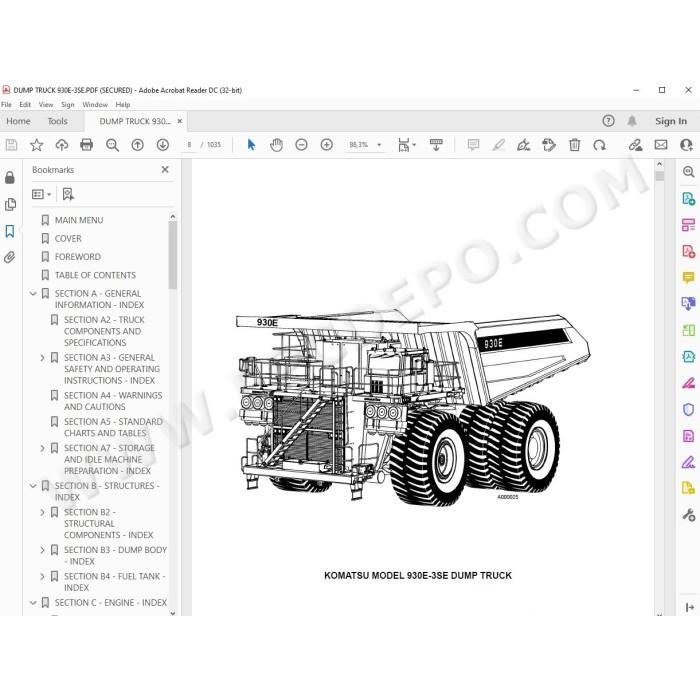Click the bookmarks panel vertical scrollbar
Viewport: 700px width, 700px height.
[173, 255]
